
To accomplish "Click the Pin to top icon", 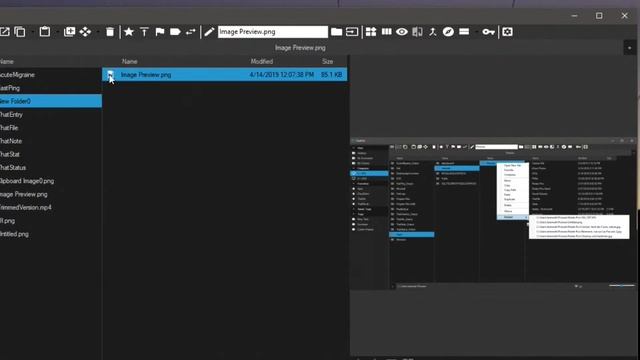I will pyautogui.click(x=144, y=32).
